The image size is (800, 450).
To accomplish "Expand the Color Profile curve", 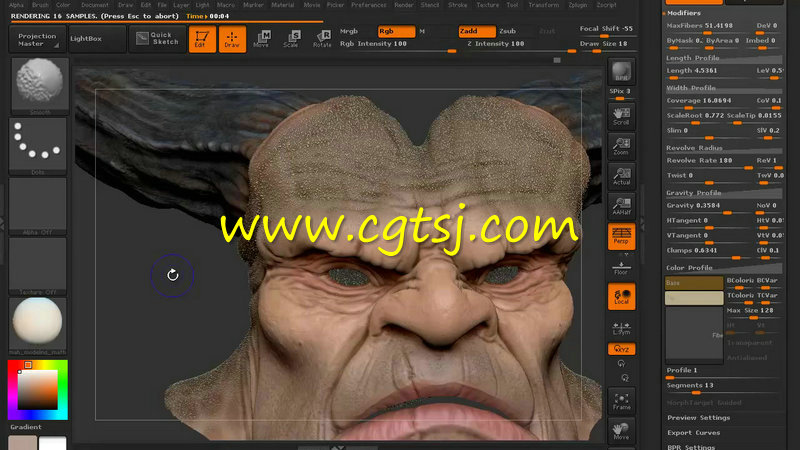I will 723,268.
